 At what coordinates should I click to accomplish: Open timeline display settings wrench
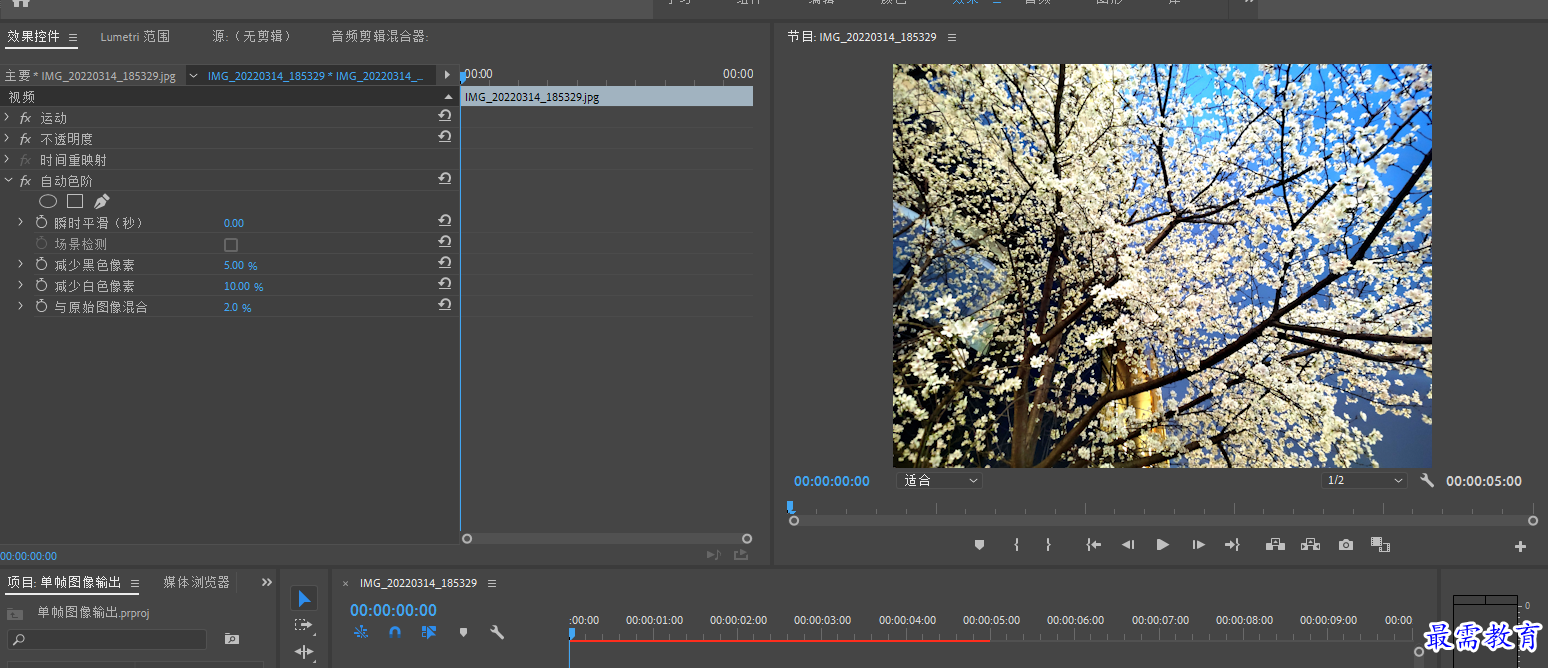click(x=496, y=632)
